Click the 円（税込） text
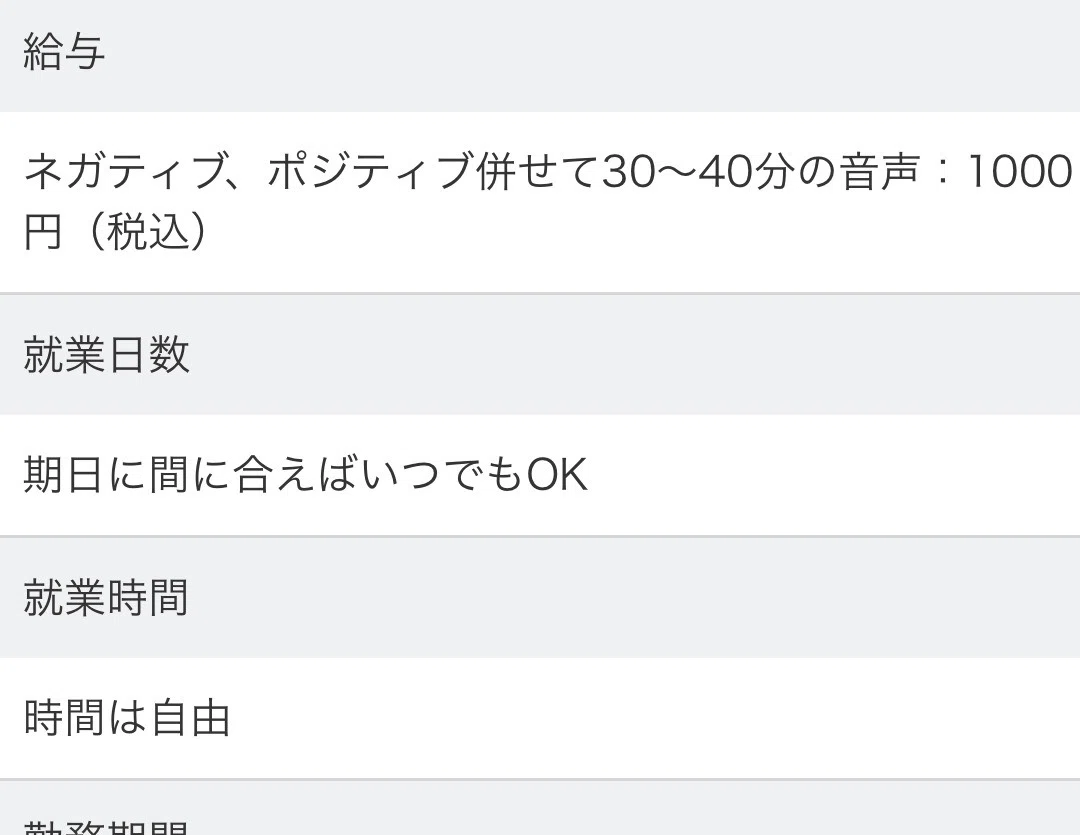1080x835 pixels. click(118, 233)
